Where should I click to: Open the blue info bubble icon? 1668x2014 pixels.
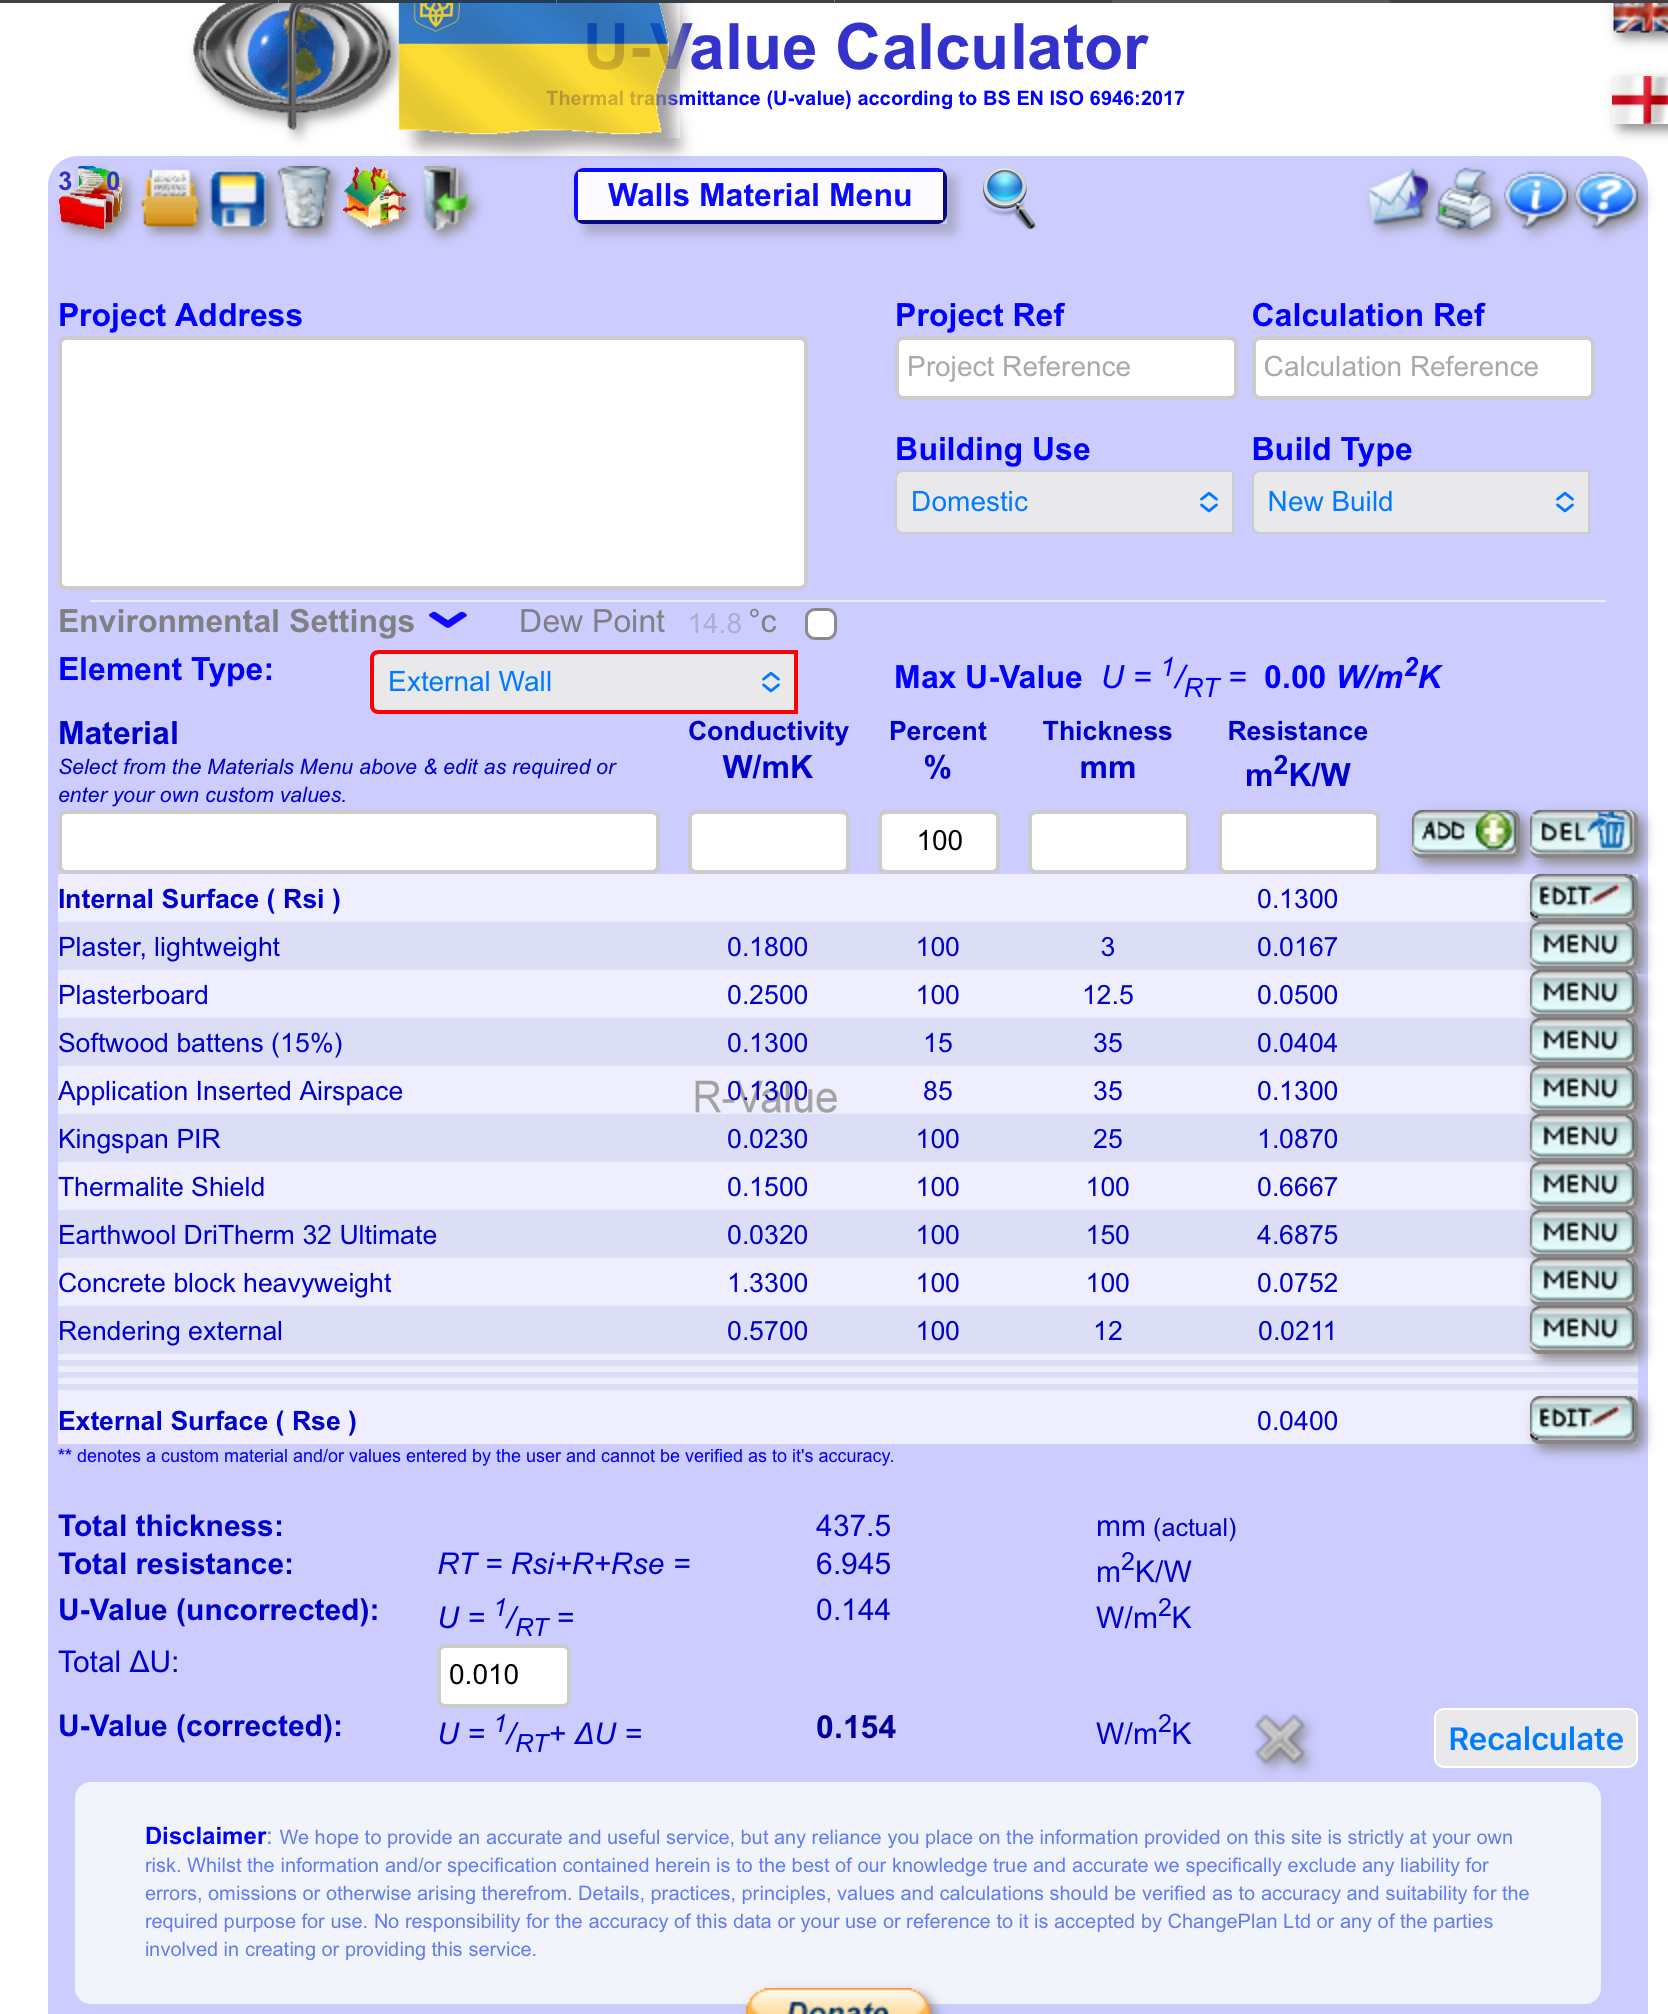tap(1535, 198)
